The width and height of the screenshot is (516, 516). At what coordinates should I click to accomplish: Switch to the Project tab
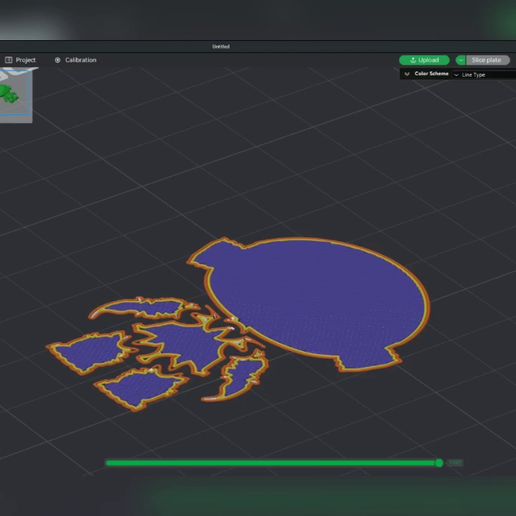tap(20, 60)
